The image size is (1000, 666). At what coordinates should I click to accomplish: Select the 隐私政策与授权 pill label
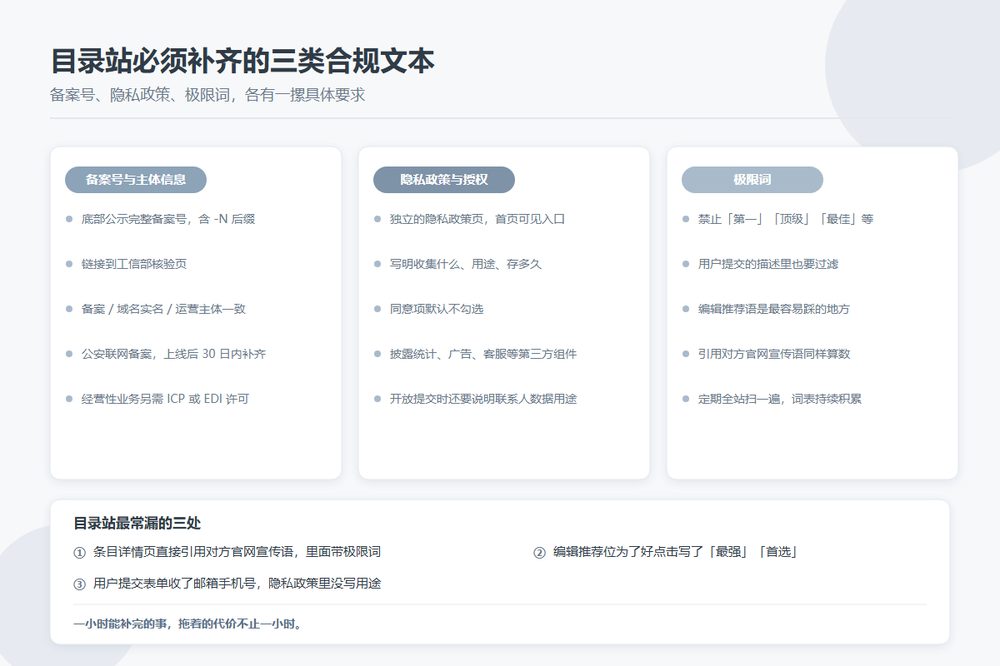click(x=444, y=180)
